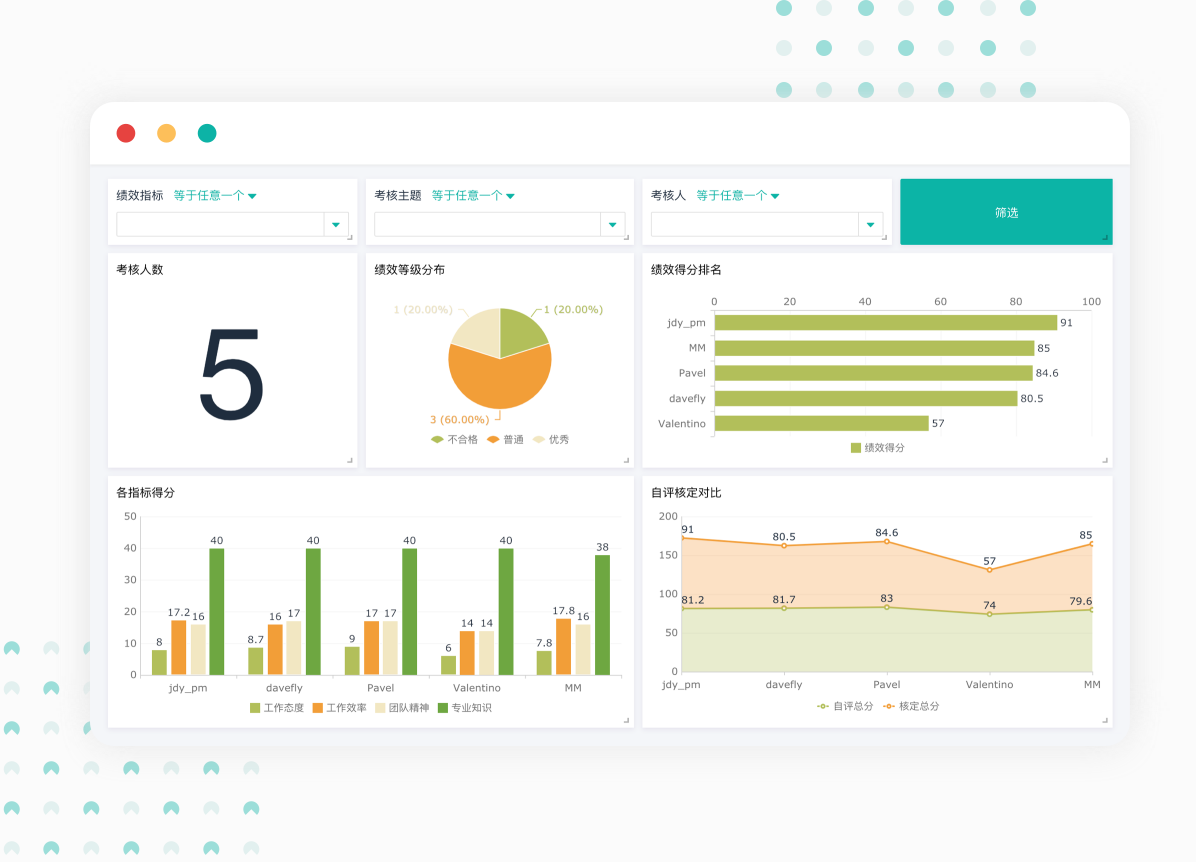1196x862 pixels.
Task: Expand the 绩效指标 value combo box arrow
Action: coord(336,225)
